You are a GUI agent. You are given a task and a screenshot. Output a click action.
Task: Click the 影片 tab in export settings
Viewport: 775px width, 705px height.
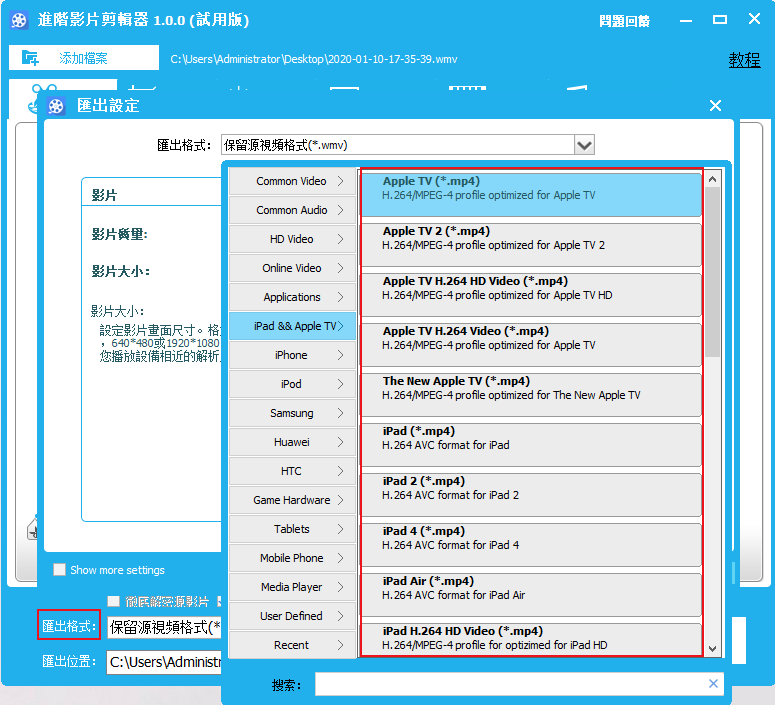[104, 195]
